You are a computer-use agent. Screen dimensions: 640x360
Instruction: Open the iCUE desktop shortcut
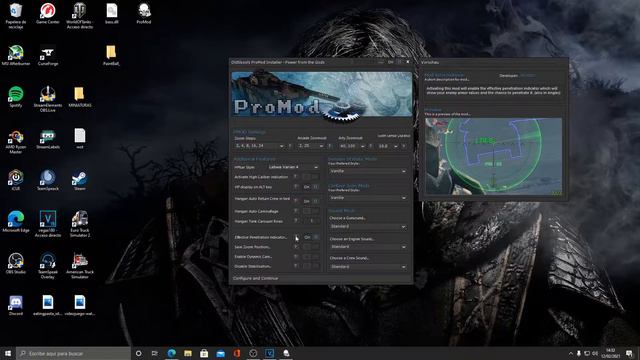click(16, 180)
